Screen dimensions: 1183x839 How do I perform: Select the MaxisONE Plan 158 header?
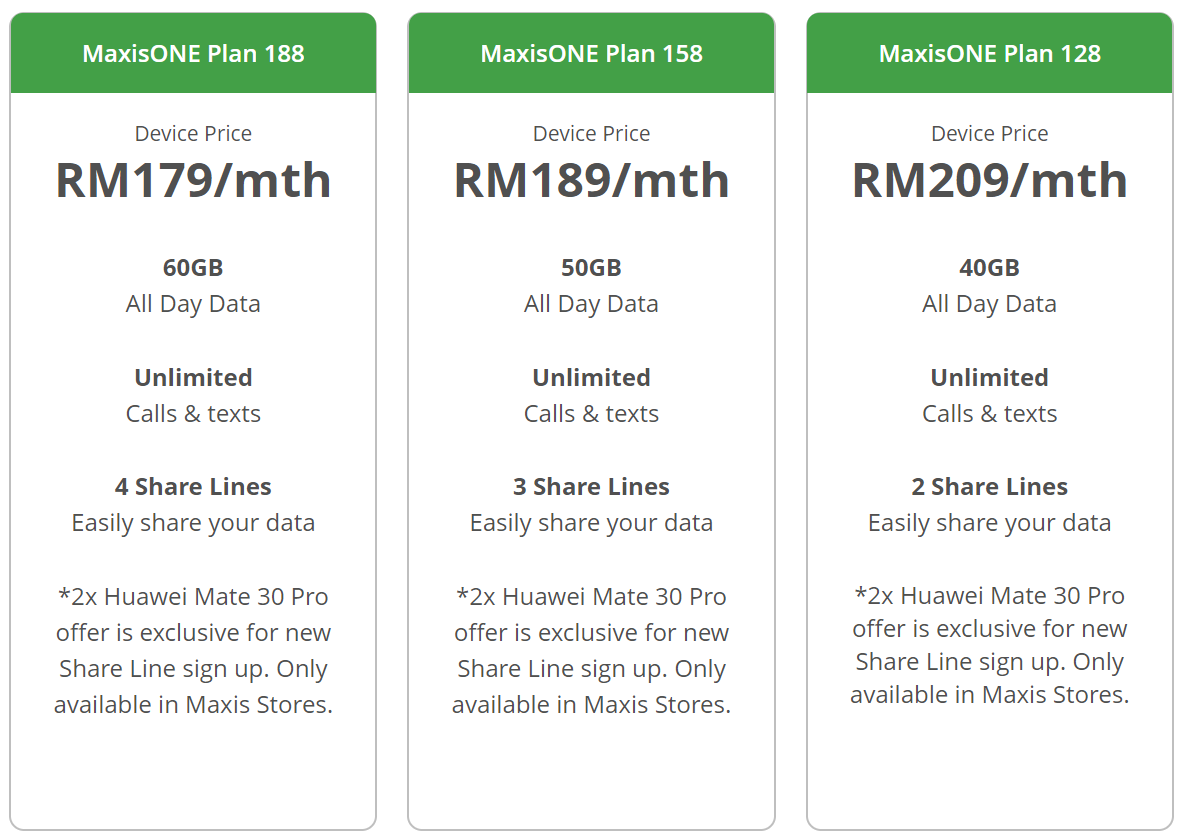tap(591, 53)
